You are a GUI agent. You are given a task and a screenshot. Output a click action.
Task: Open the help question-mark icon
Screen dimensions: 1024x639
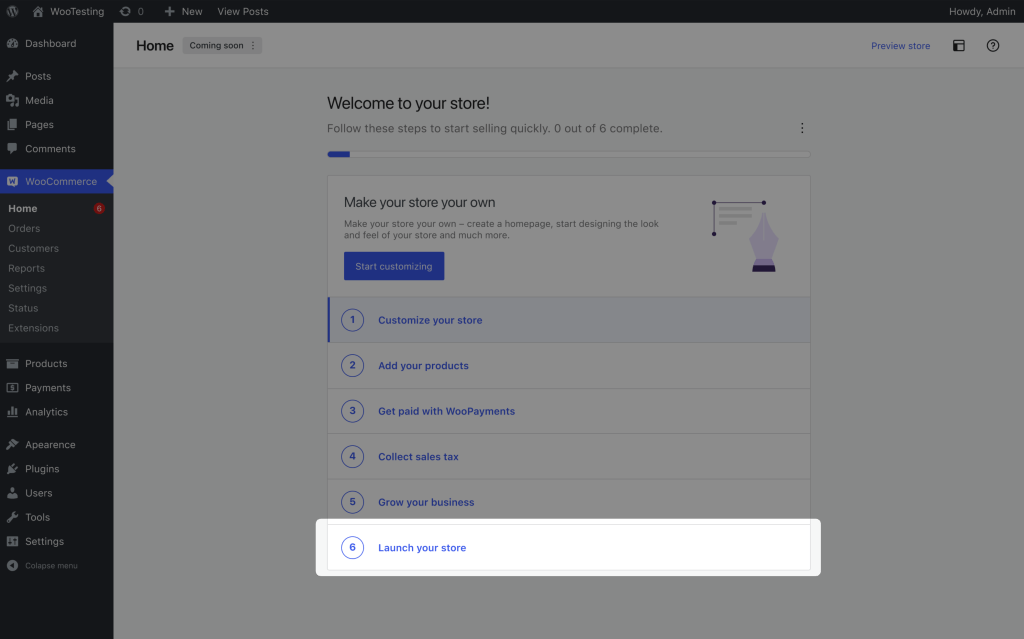(992, 46)
